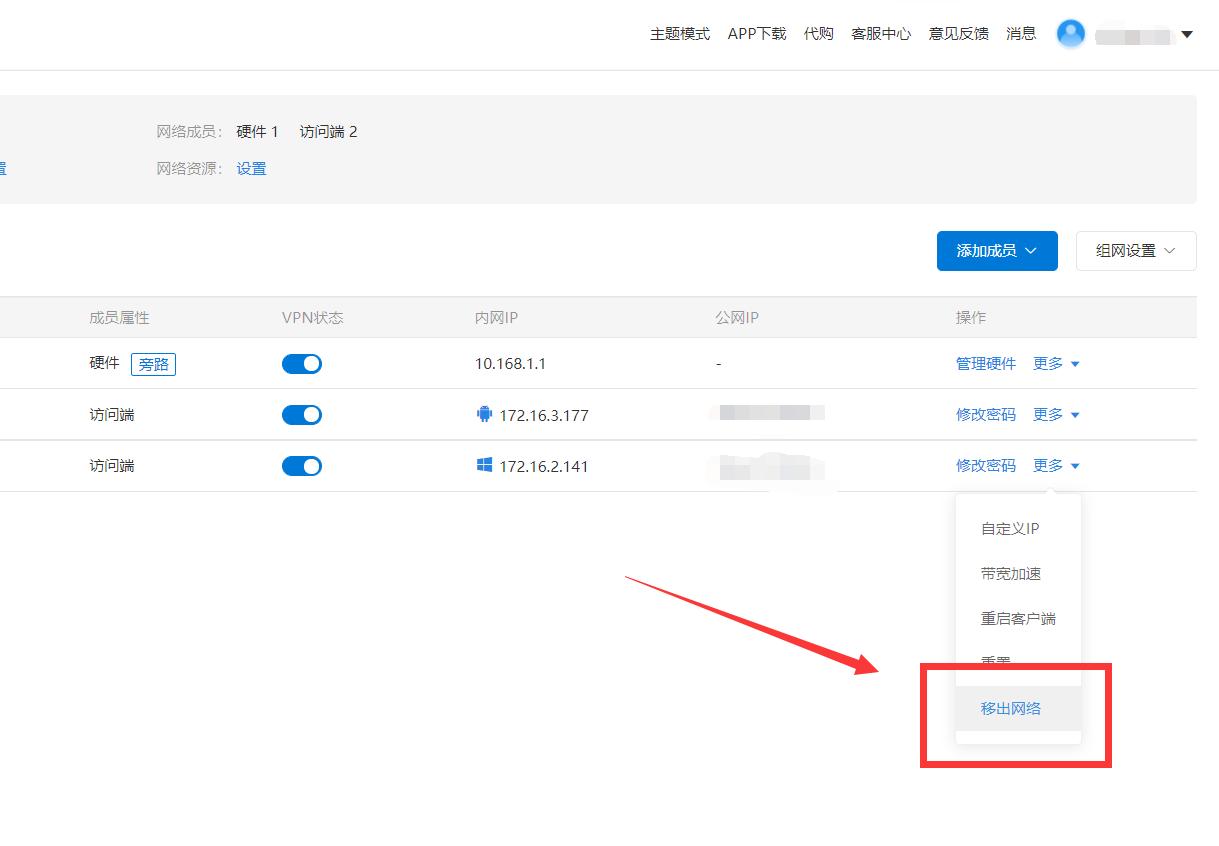
Task: Click 移出网络 inside the highlighted menu
Action: click(1012, 707)
